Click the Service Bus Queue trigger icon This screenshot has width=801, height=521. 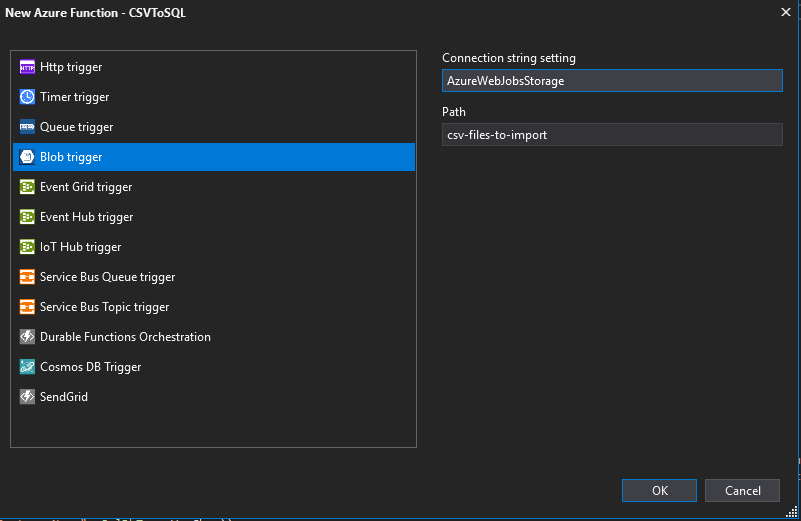28,277
